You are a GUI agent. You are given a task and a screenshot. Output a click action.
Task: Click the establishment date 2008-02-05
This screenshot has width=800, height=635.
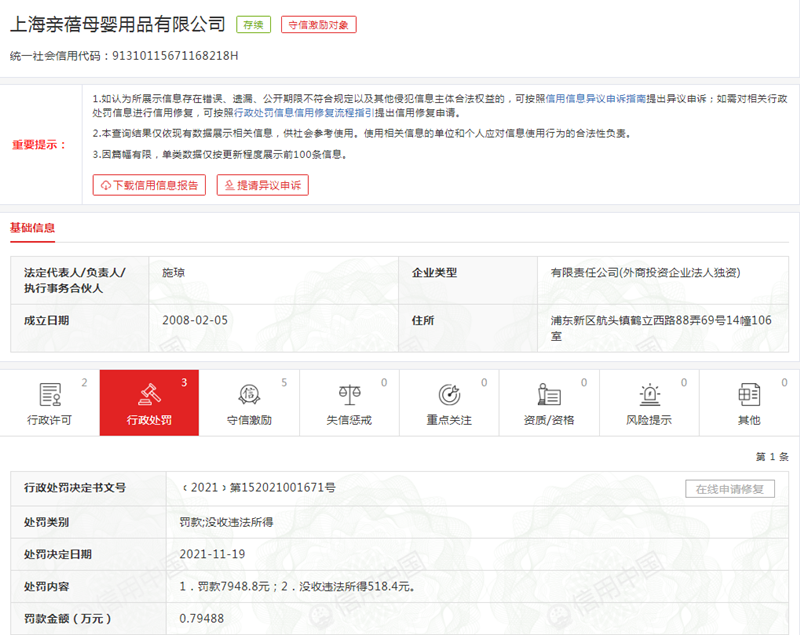tap(195, 320)
